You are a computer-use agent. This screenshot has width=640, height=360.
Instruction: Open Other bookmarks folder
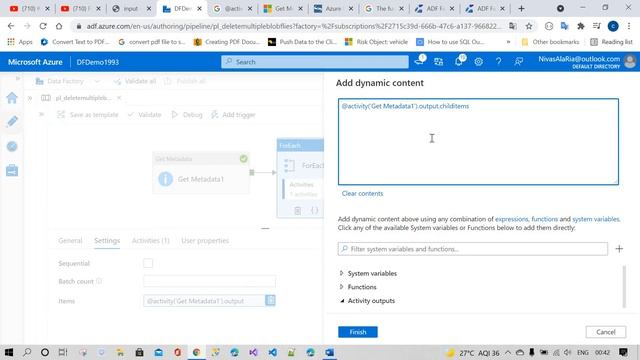(551, 42)
